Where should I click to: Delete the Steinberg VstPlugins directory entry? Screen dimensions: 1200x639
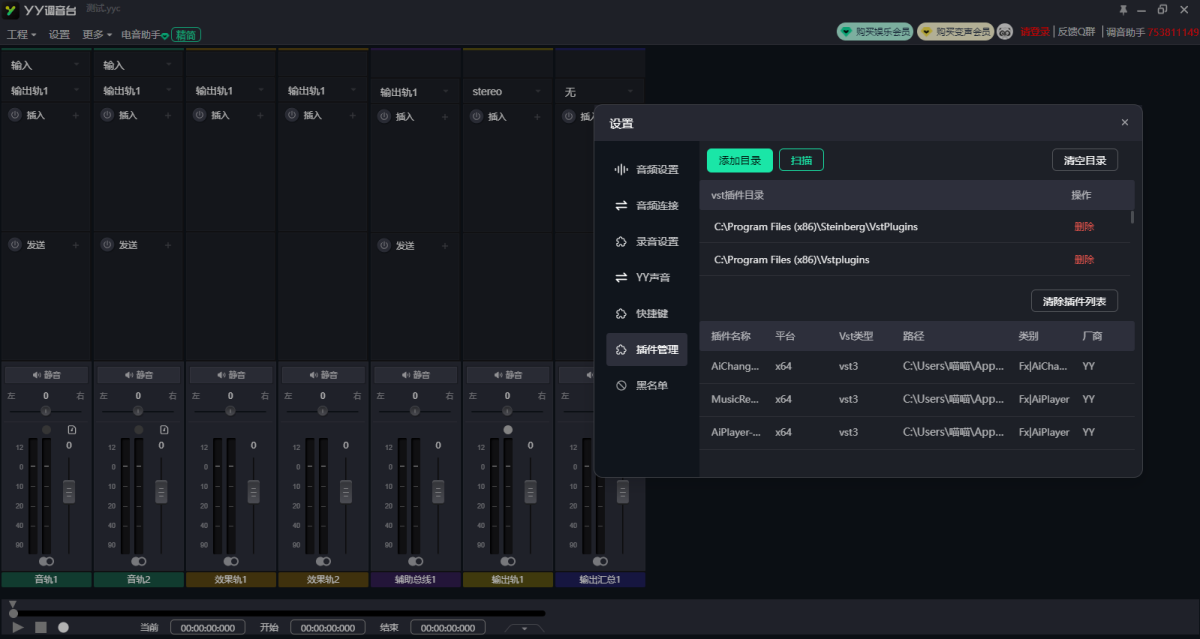pos(1084,227)
